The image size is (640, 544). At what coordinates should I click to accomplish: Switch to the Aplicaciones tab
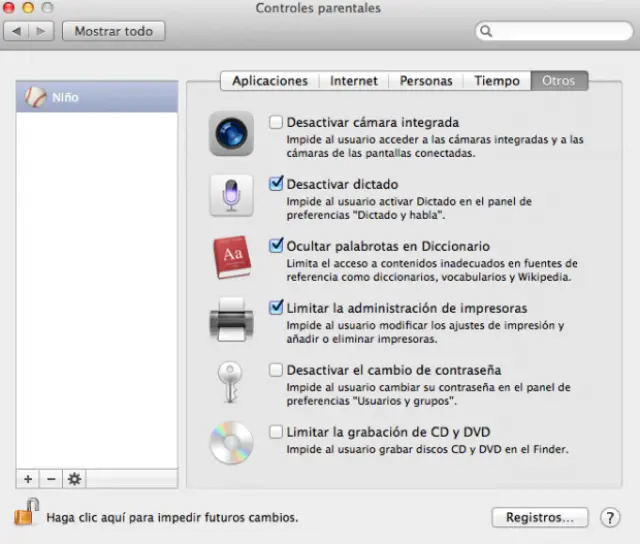click(270, 81)
